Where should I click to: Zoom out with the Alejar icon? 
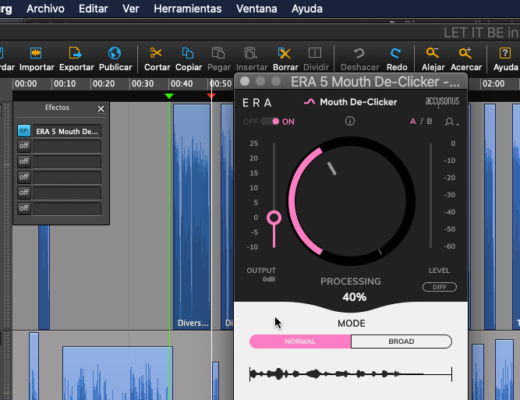pos(432,53)
